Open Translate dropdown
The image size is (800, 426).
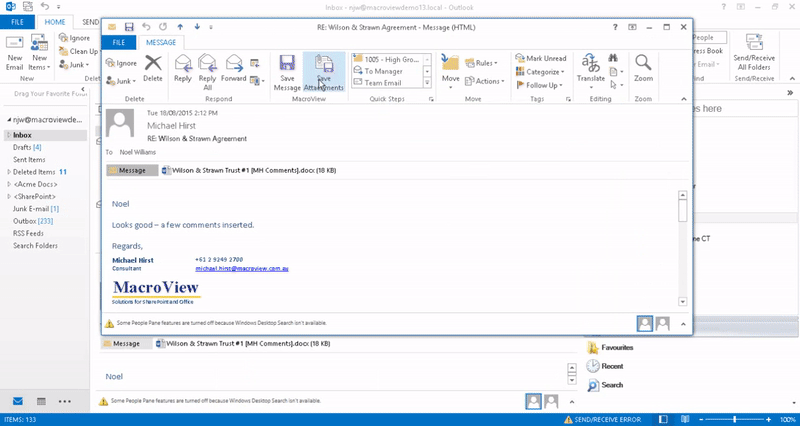pyautogui.click(x=590, y=72)
